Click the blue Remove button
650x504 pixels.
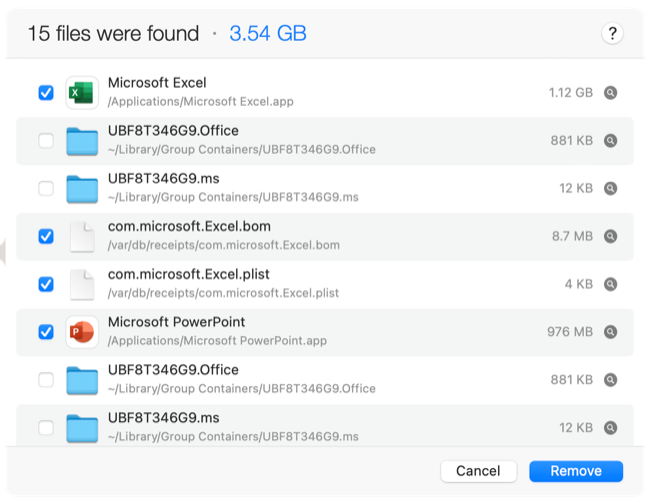pos(576,471)
